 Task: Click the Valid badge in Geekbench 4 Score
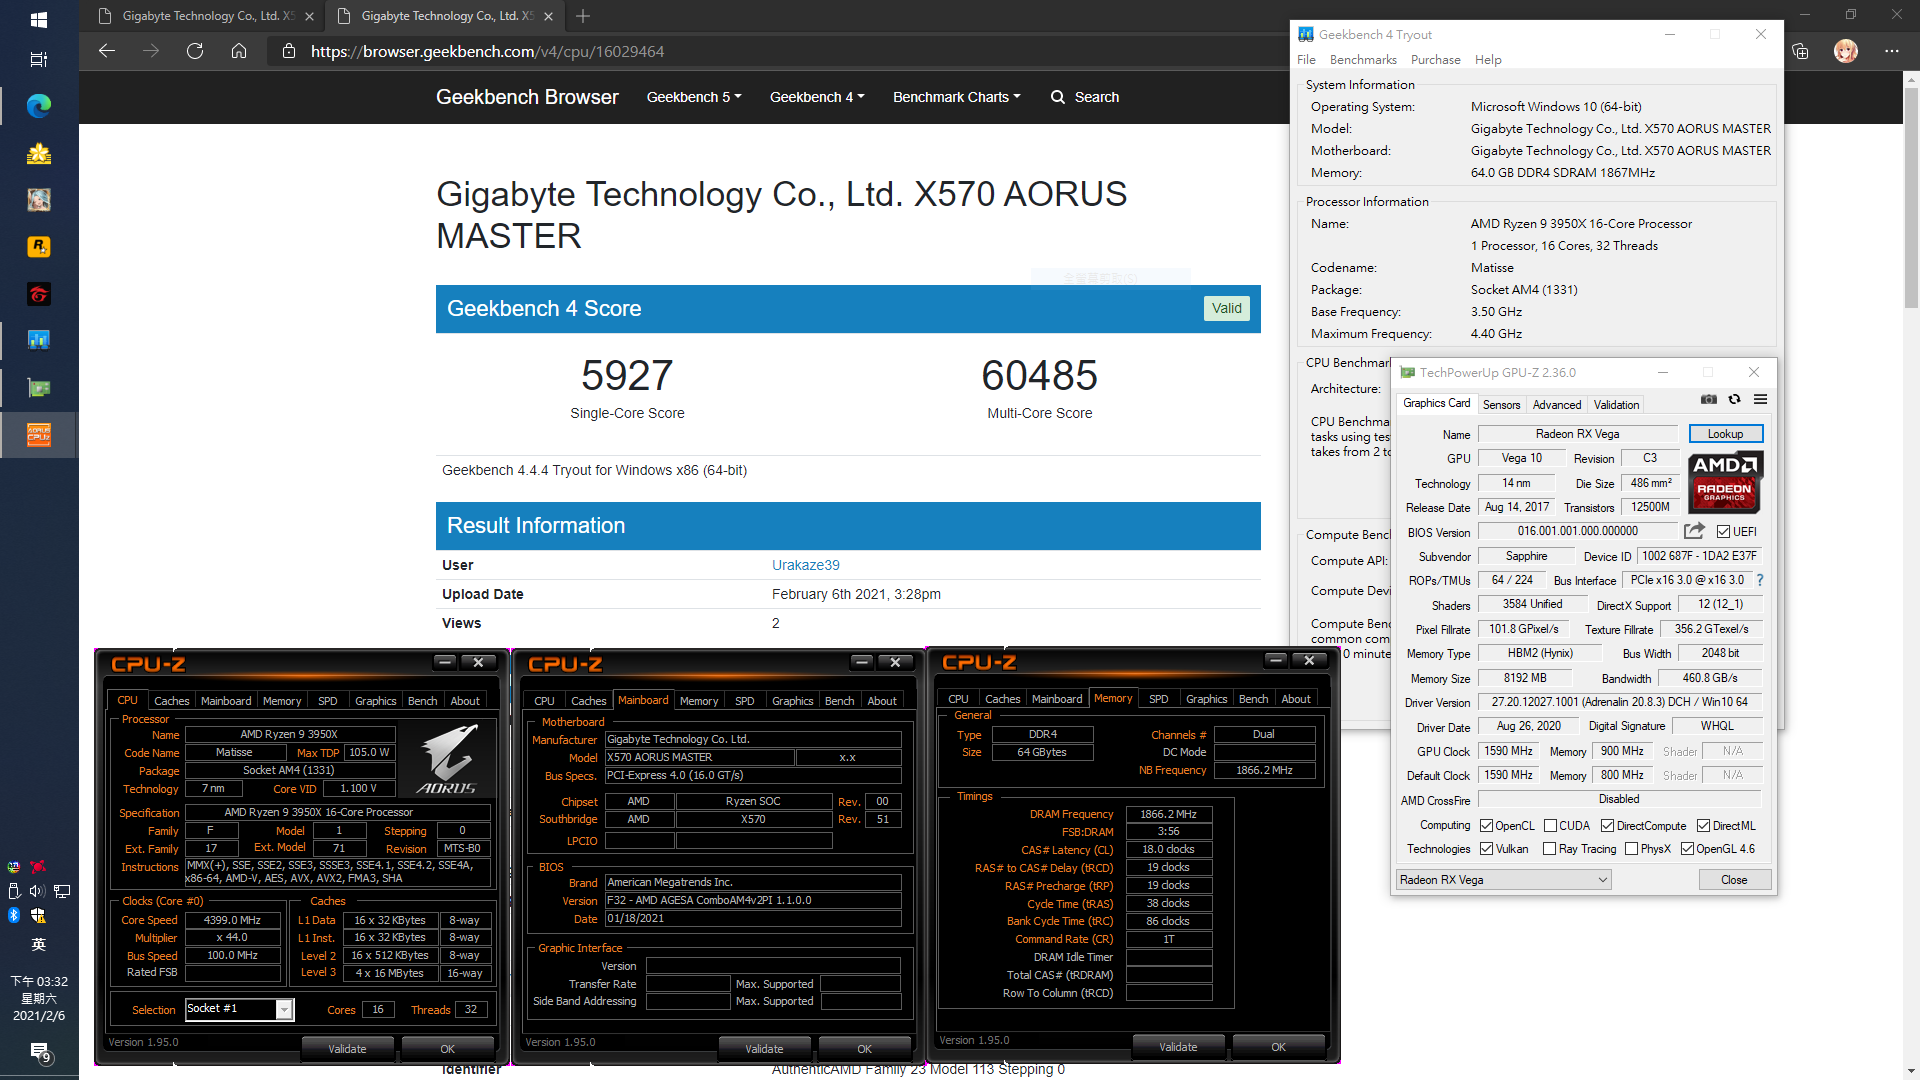point(1226,308)
